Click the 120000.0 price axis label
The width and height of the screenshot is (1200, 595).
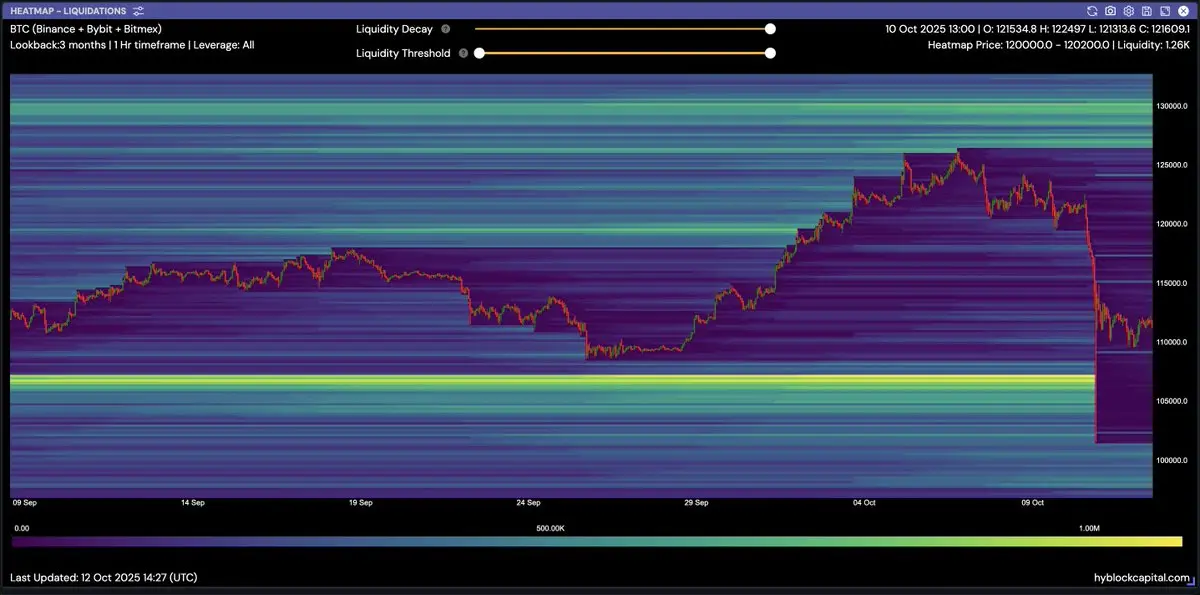tap(1172, 224)
